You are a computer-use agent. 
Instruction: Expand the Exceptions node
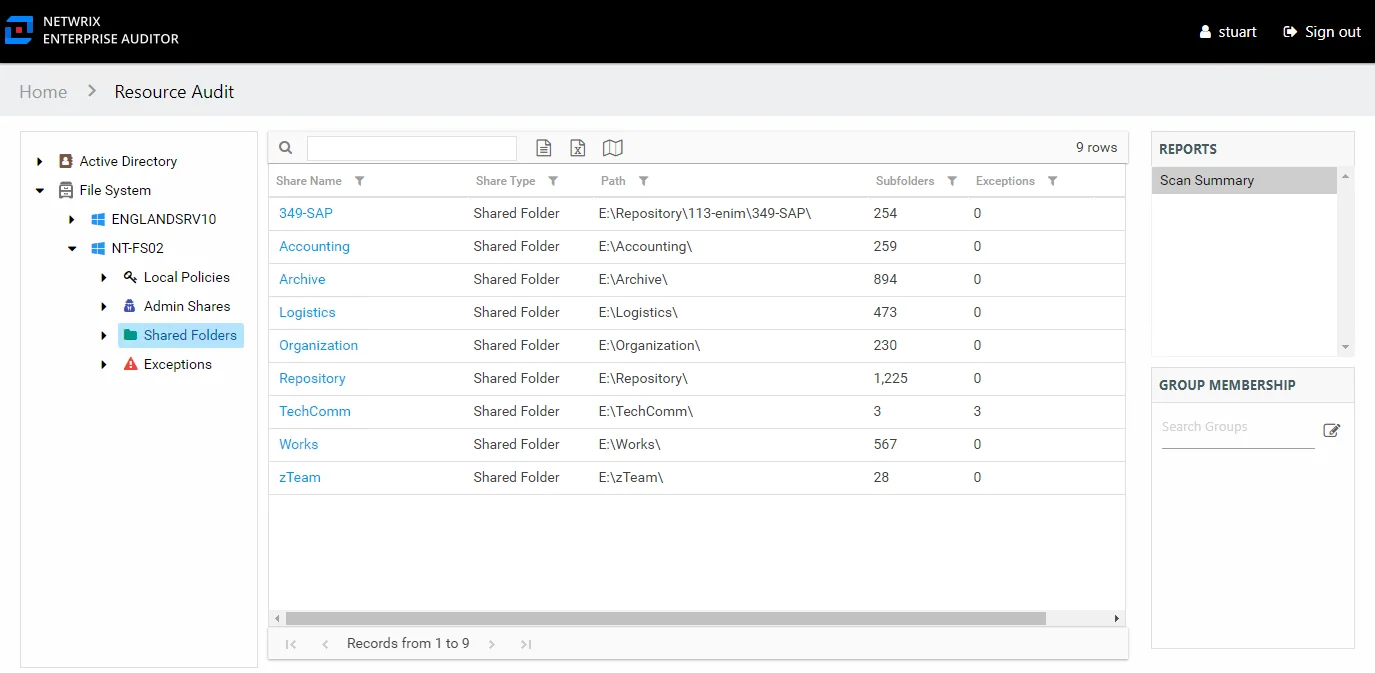click(104, 364)
